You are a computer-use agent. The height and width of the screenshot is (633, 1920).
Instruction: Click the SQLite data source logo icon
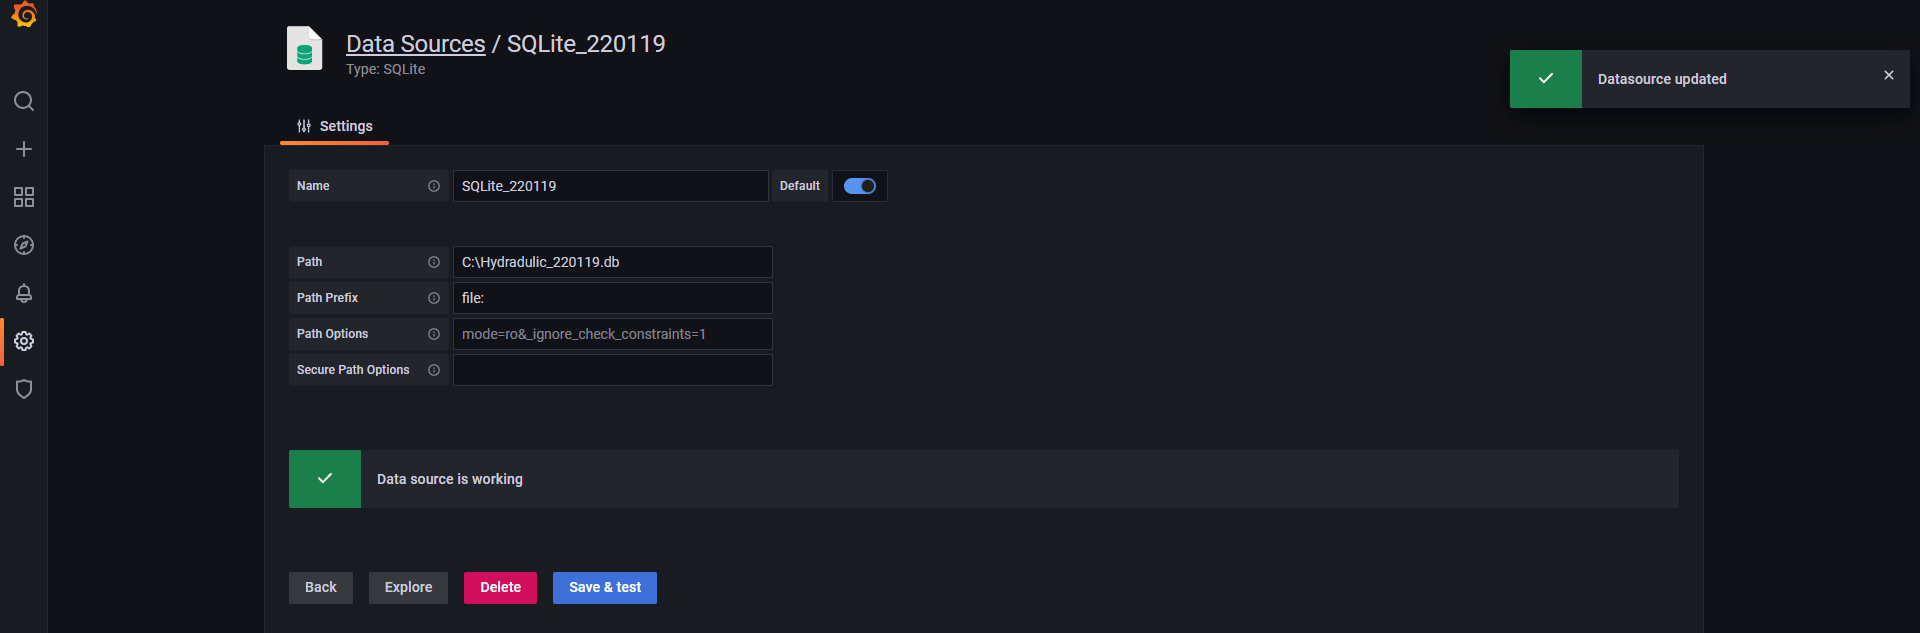[305, 48]
